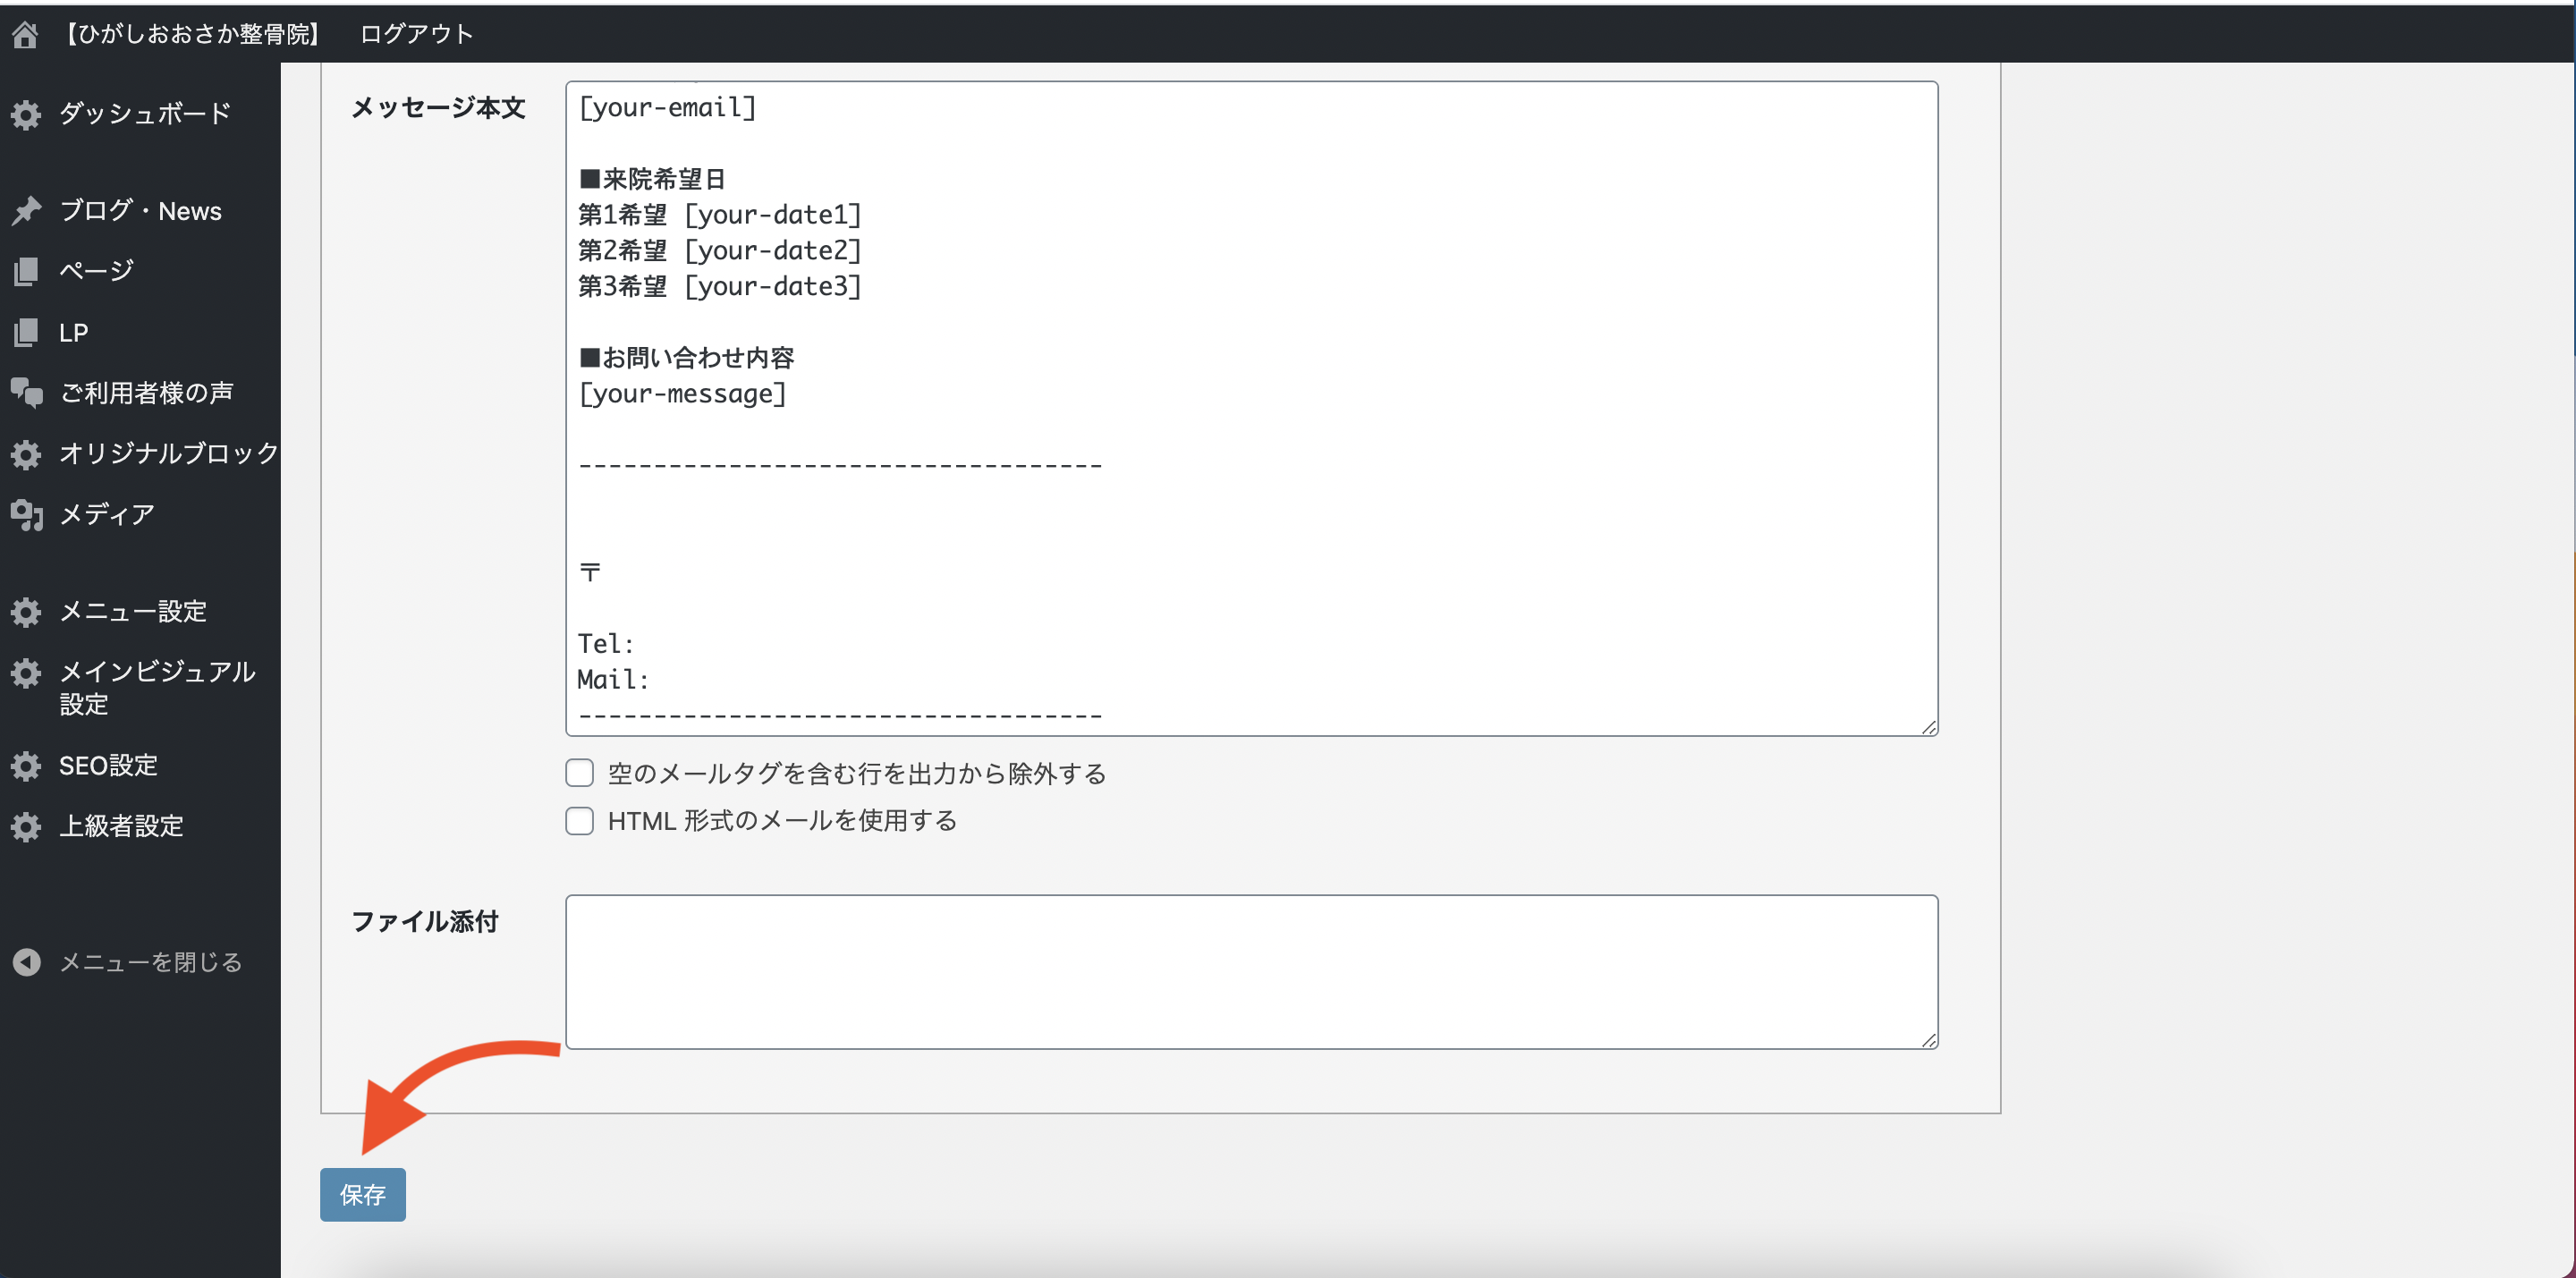Image resolution: width=2576 pixels, height=1278 pixels.
Task: Click the pages icon beside LP
Action: coord(26,332)
